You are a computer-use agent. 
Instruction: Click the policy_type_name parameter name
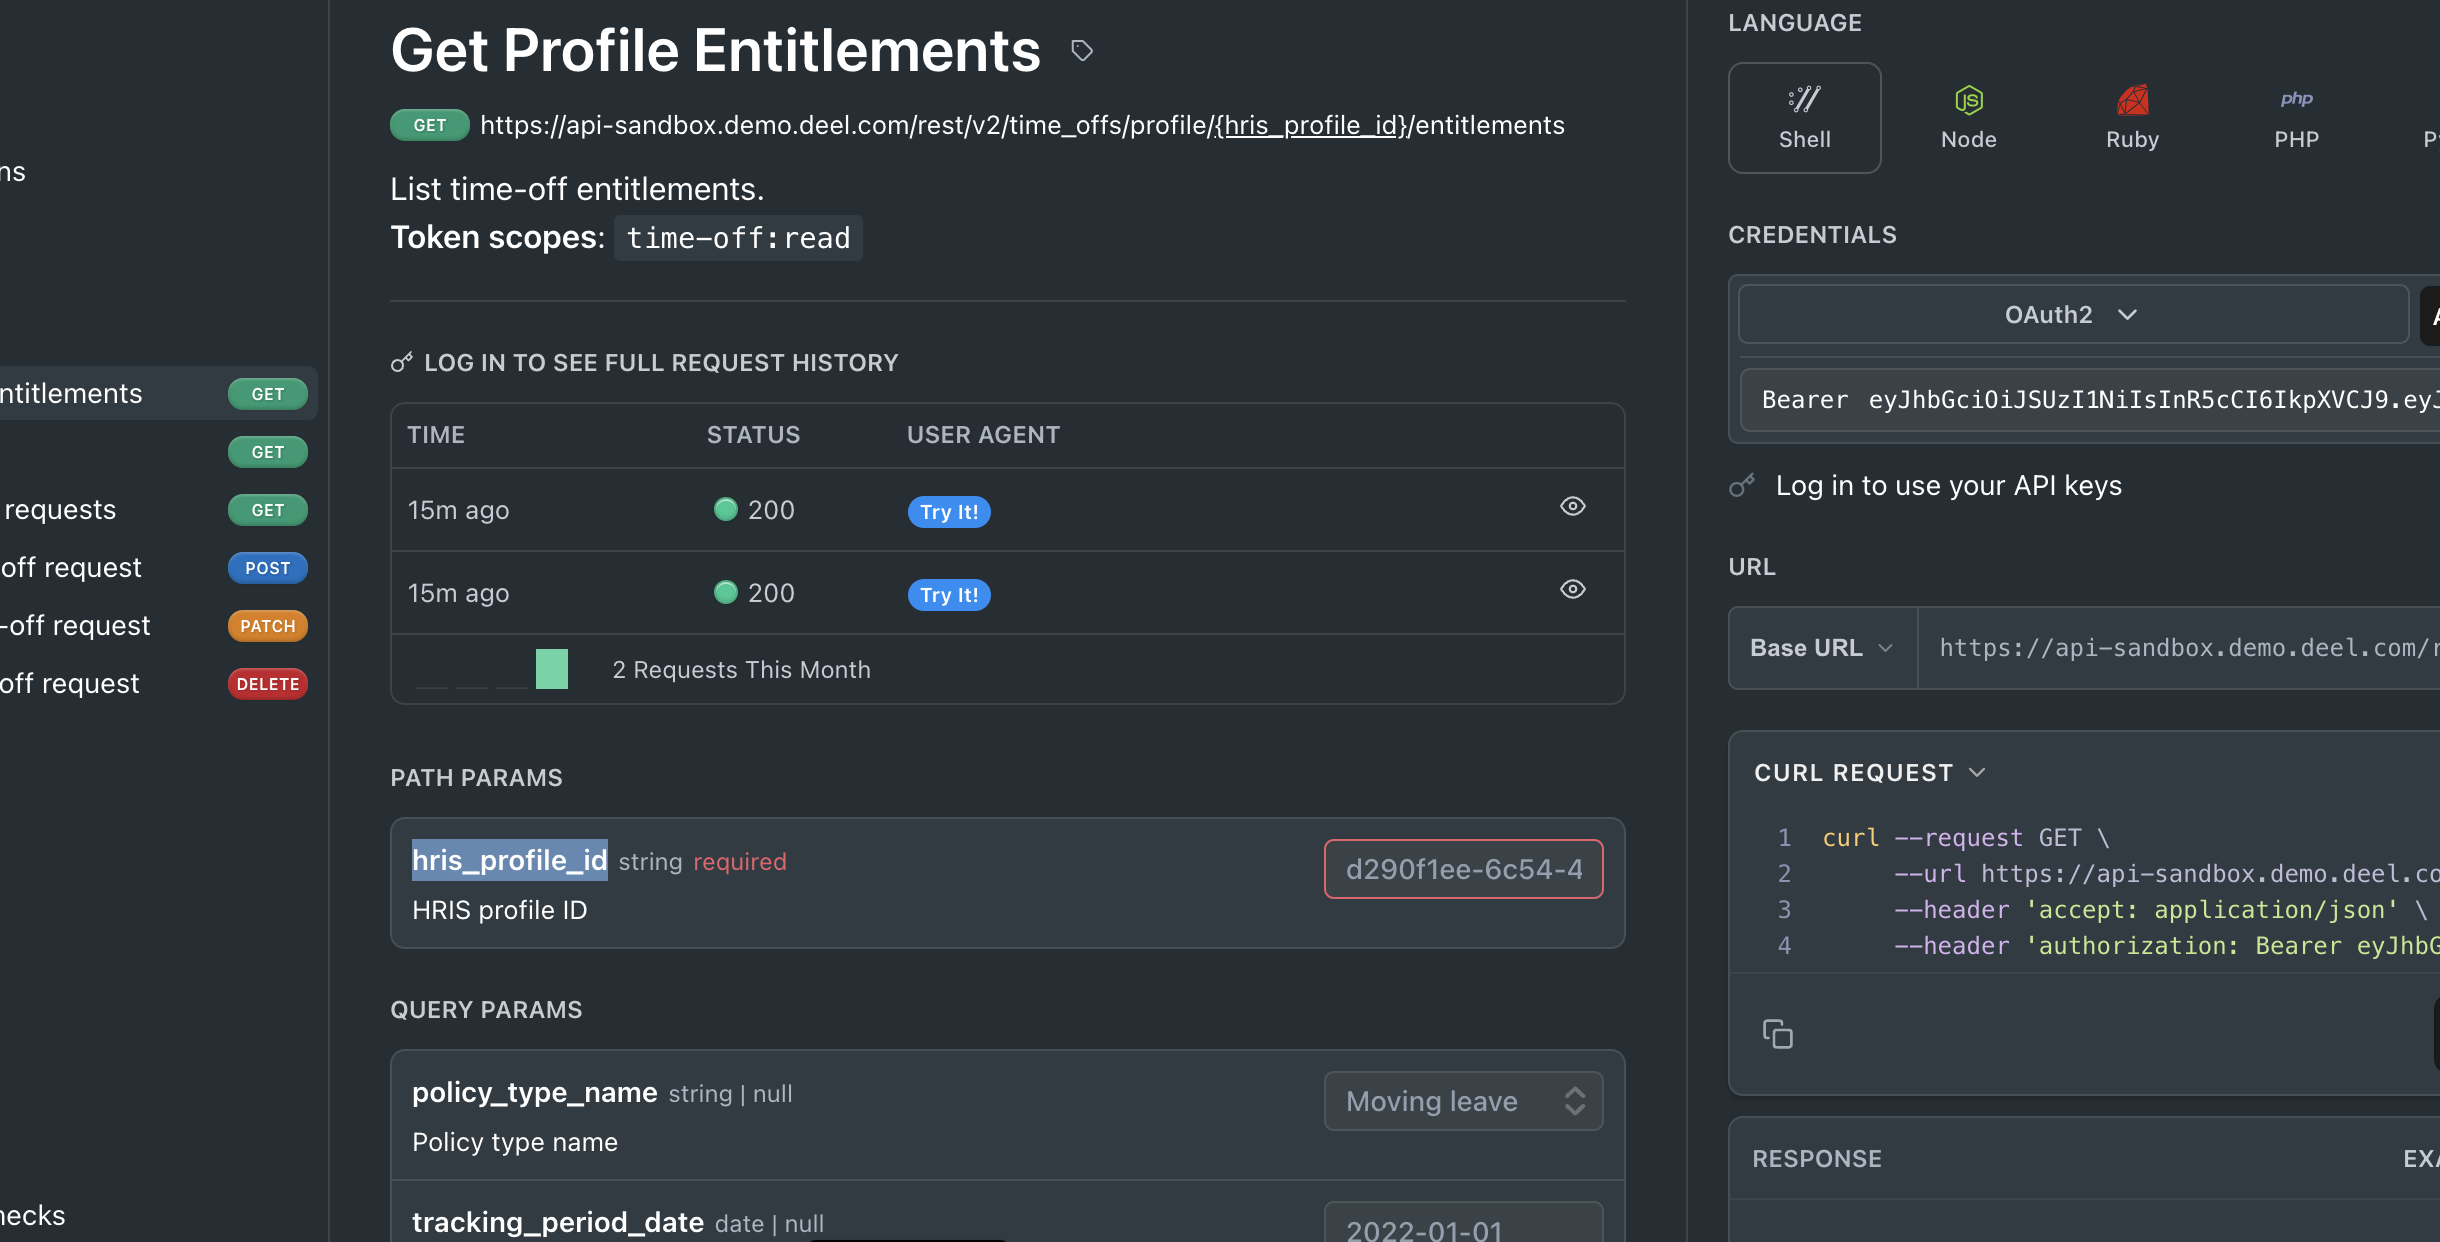[535, 1092]
